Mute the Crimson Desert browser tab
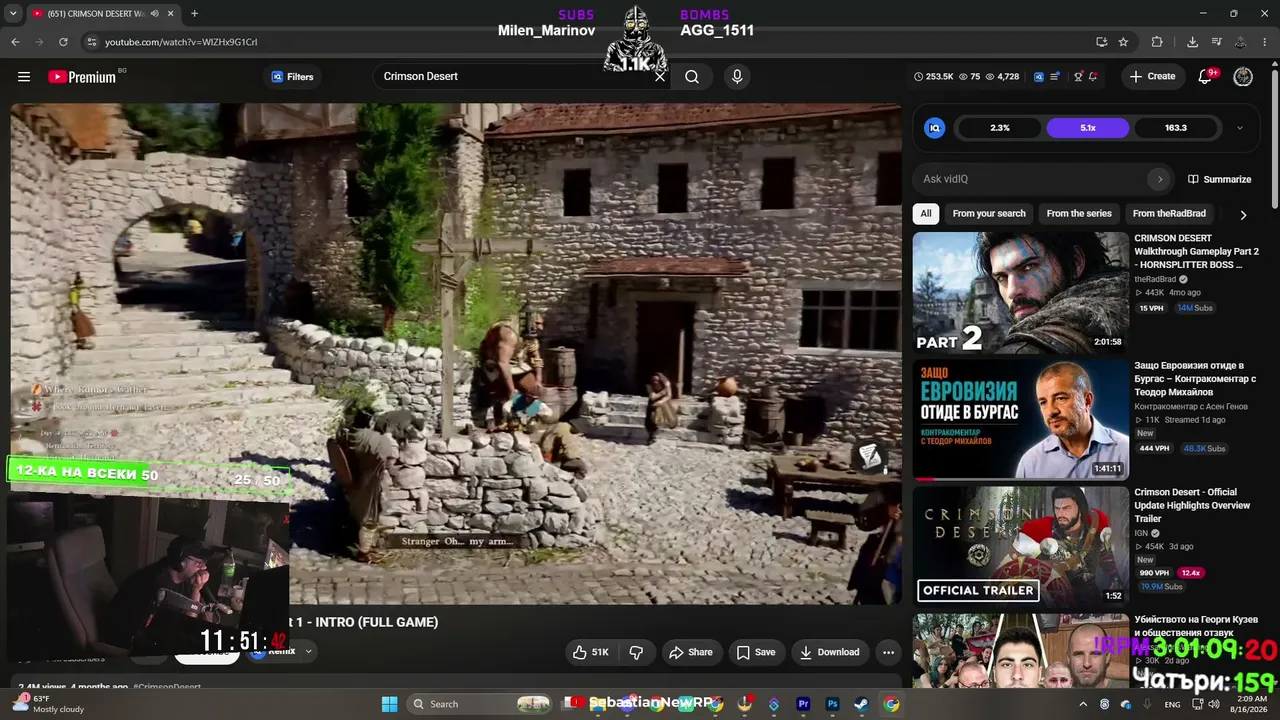This screenshot has width=1280, height=720. [154, 14]
